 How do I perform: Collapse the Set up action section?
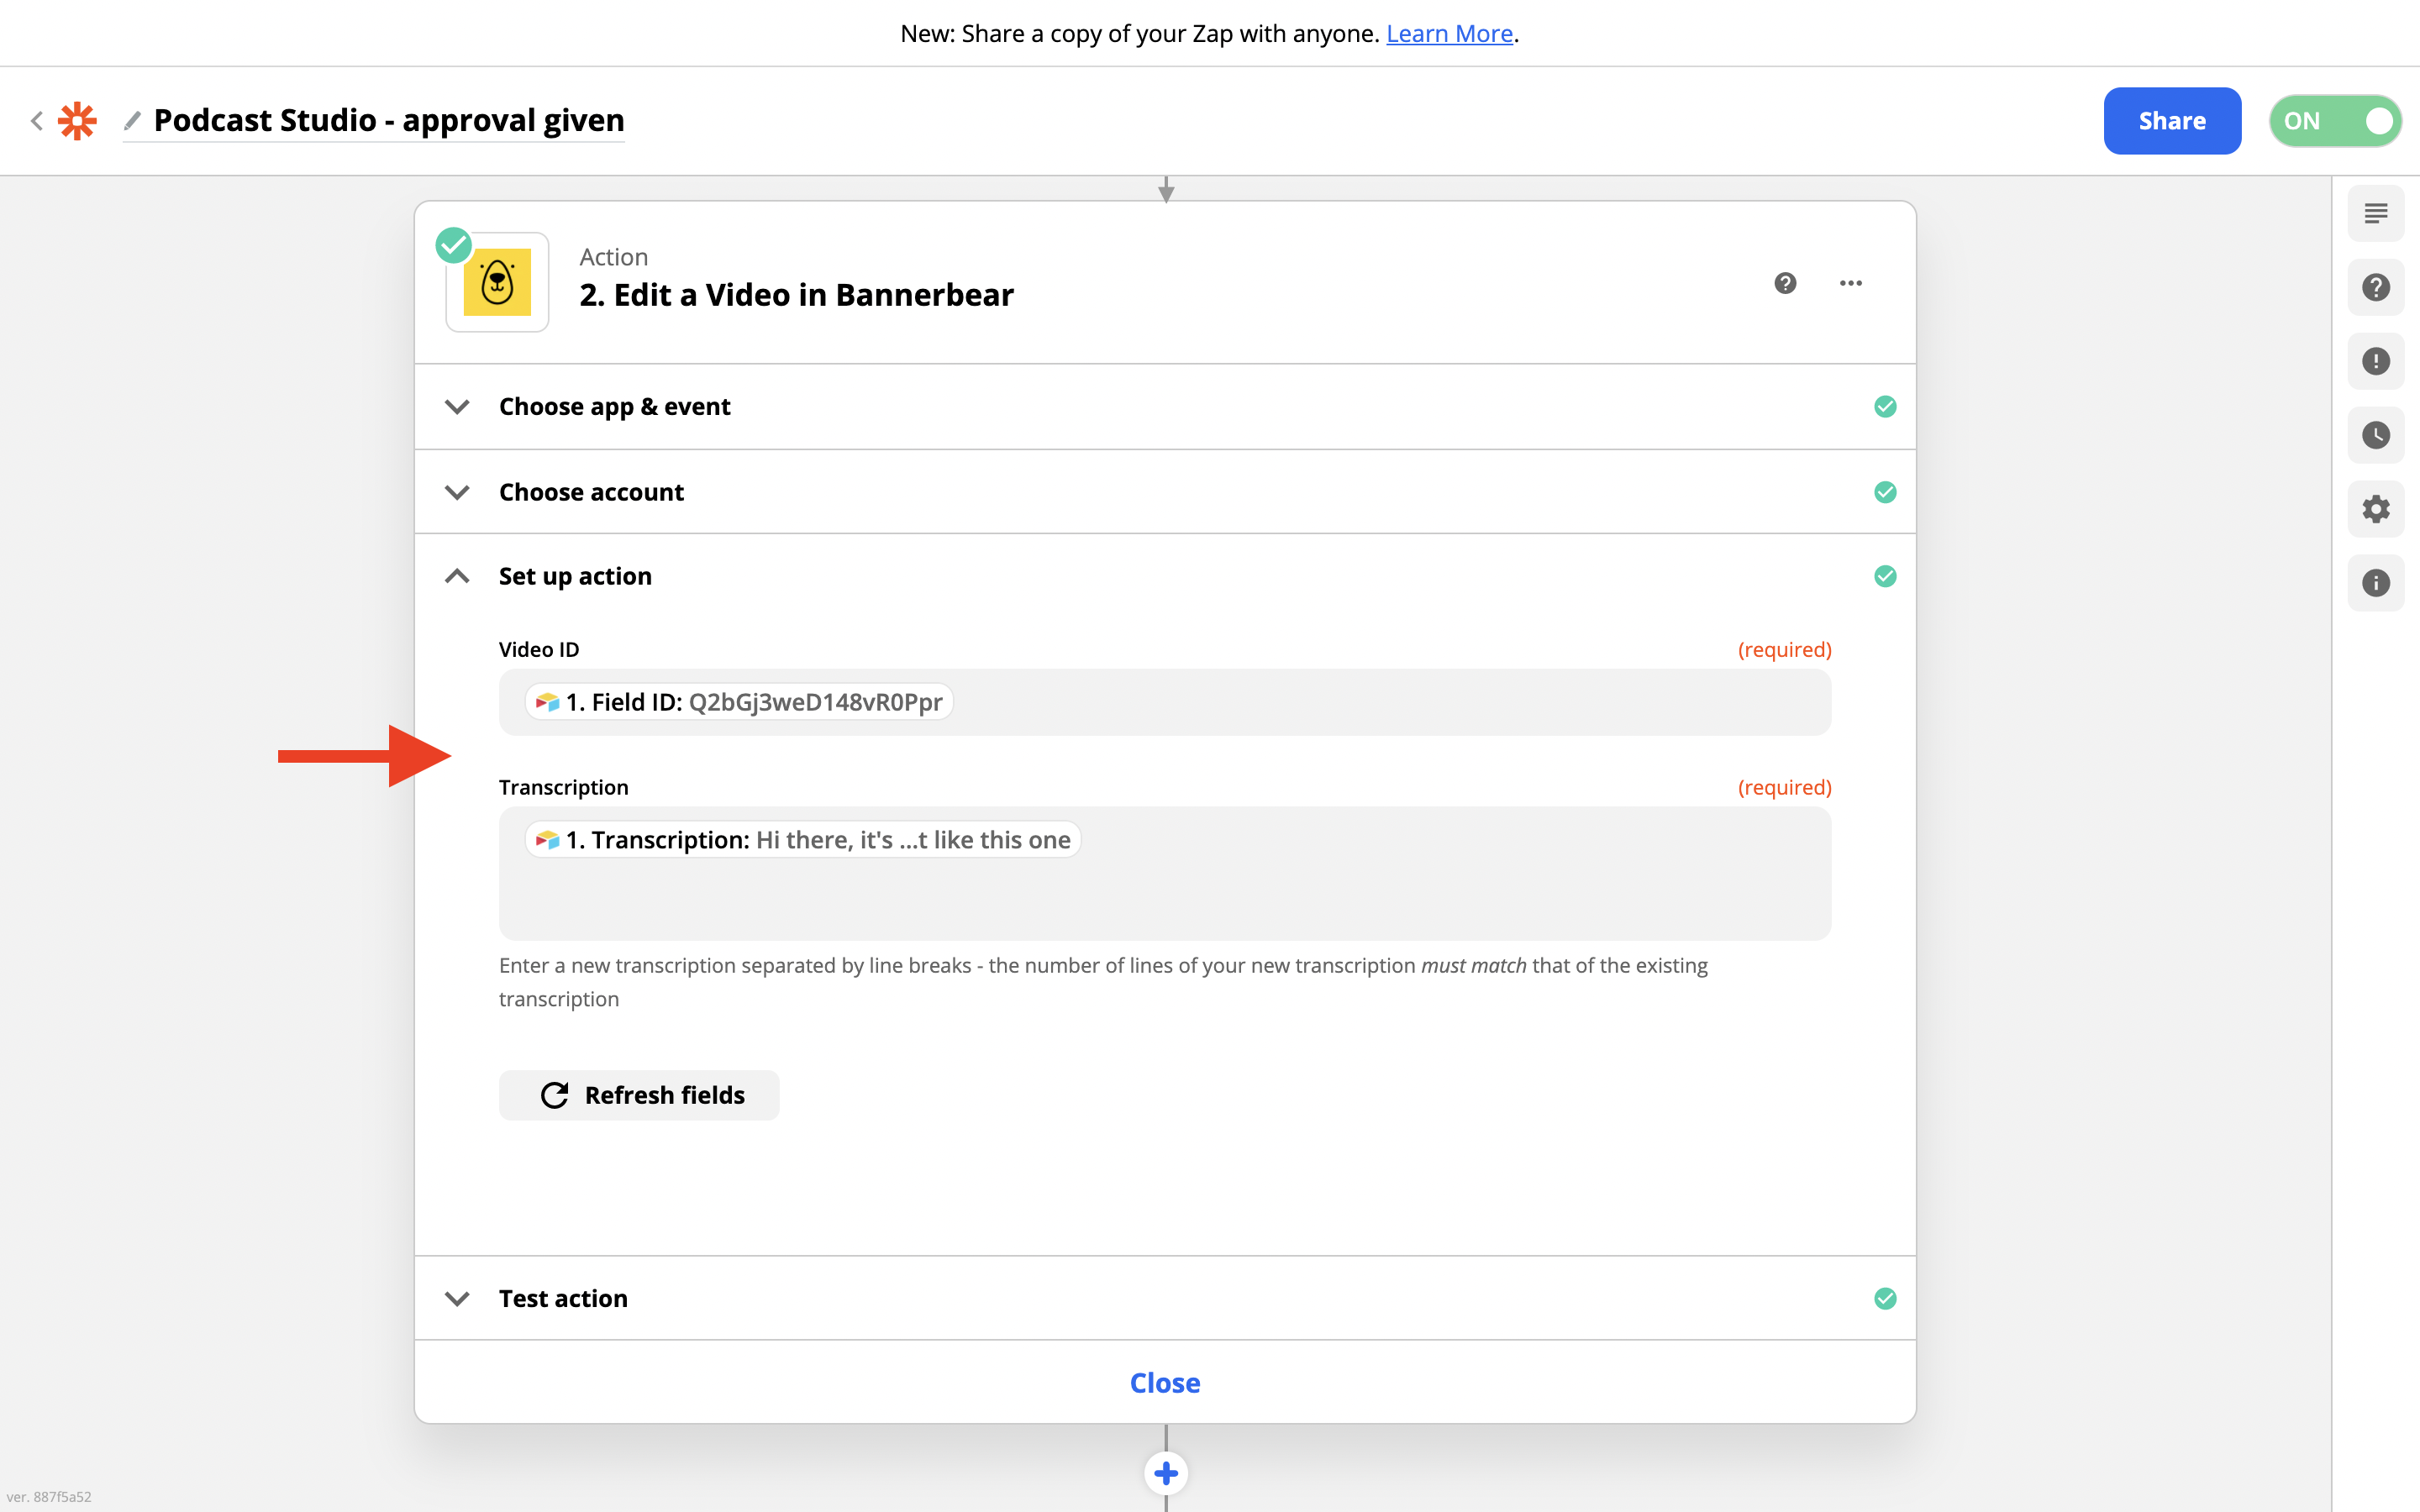point(575,576)
